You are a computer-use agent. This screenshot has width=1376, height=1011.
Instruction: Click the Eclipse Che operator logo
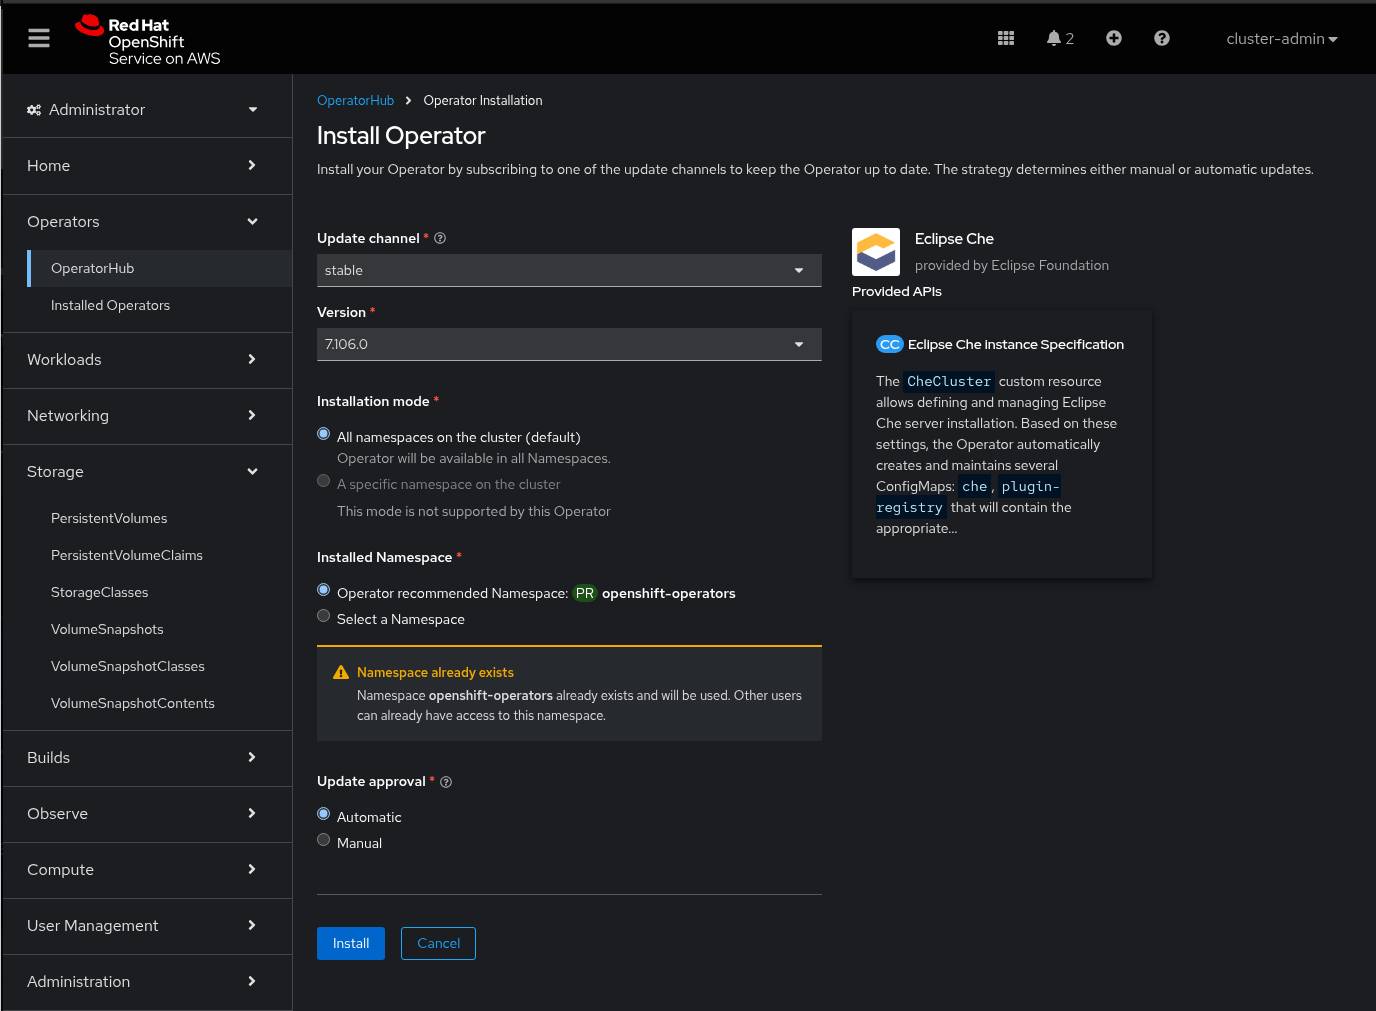875,252
